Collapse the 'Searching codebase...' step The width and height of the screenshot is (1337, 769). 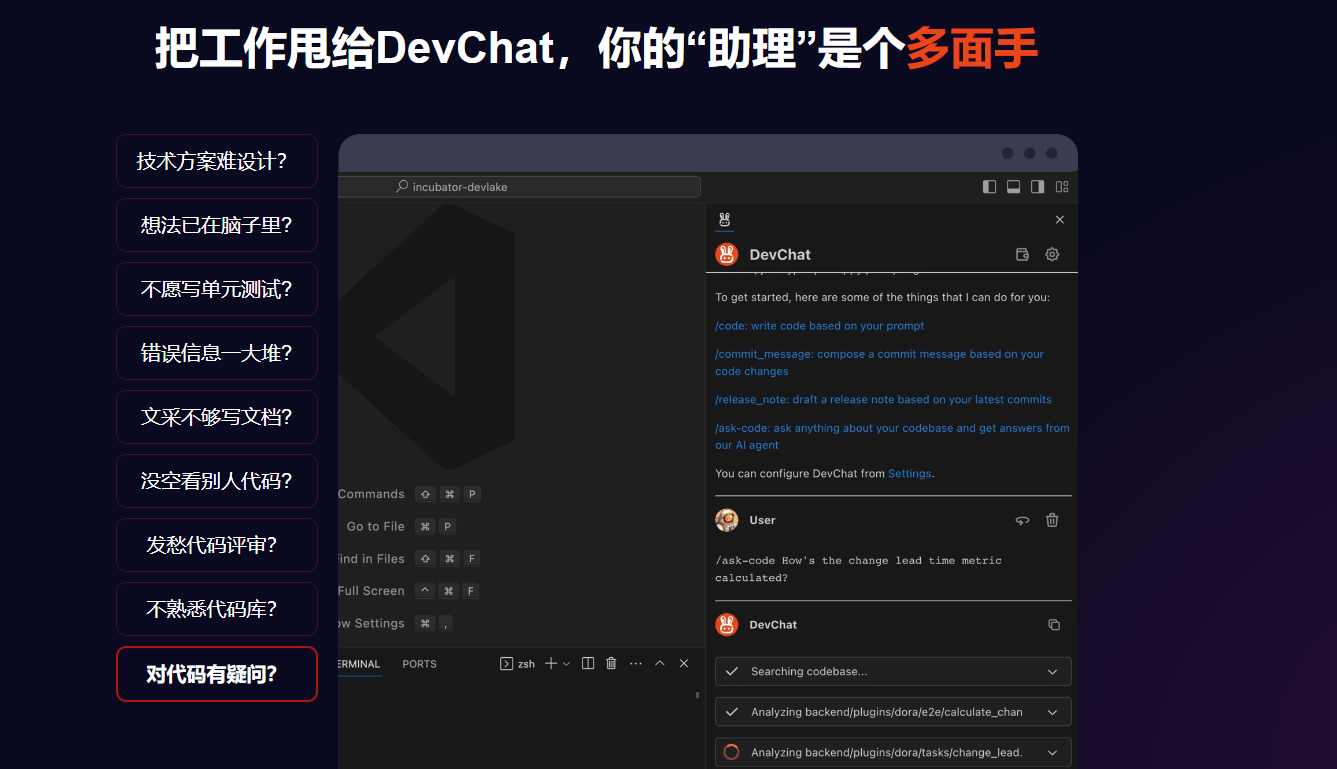coord(1052,671)
